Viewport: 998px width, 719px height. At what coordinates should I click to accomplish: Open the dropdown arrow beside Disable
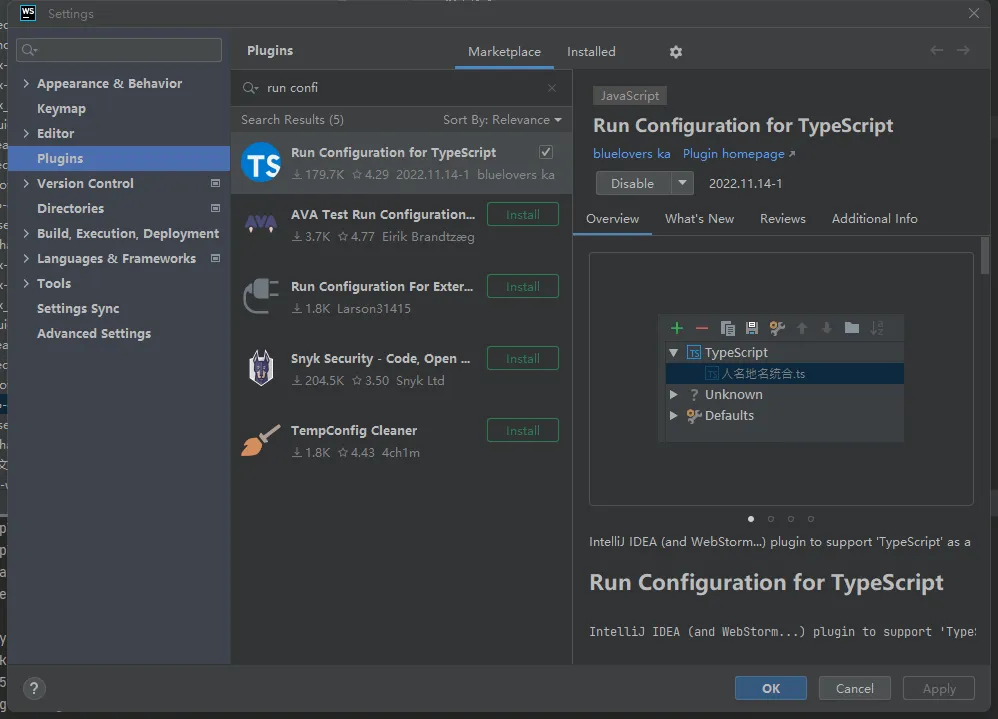(682, 183)
